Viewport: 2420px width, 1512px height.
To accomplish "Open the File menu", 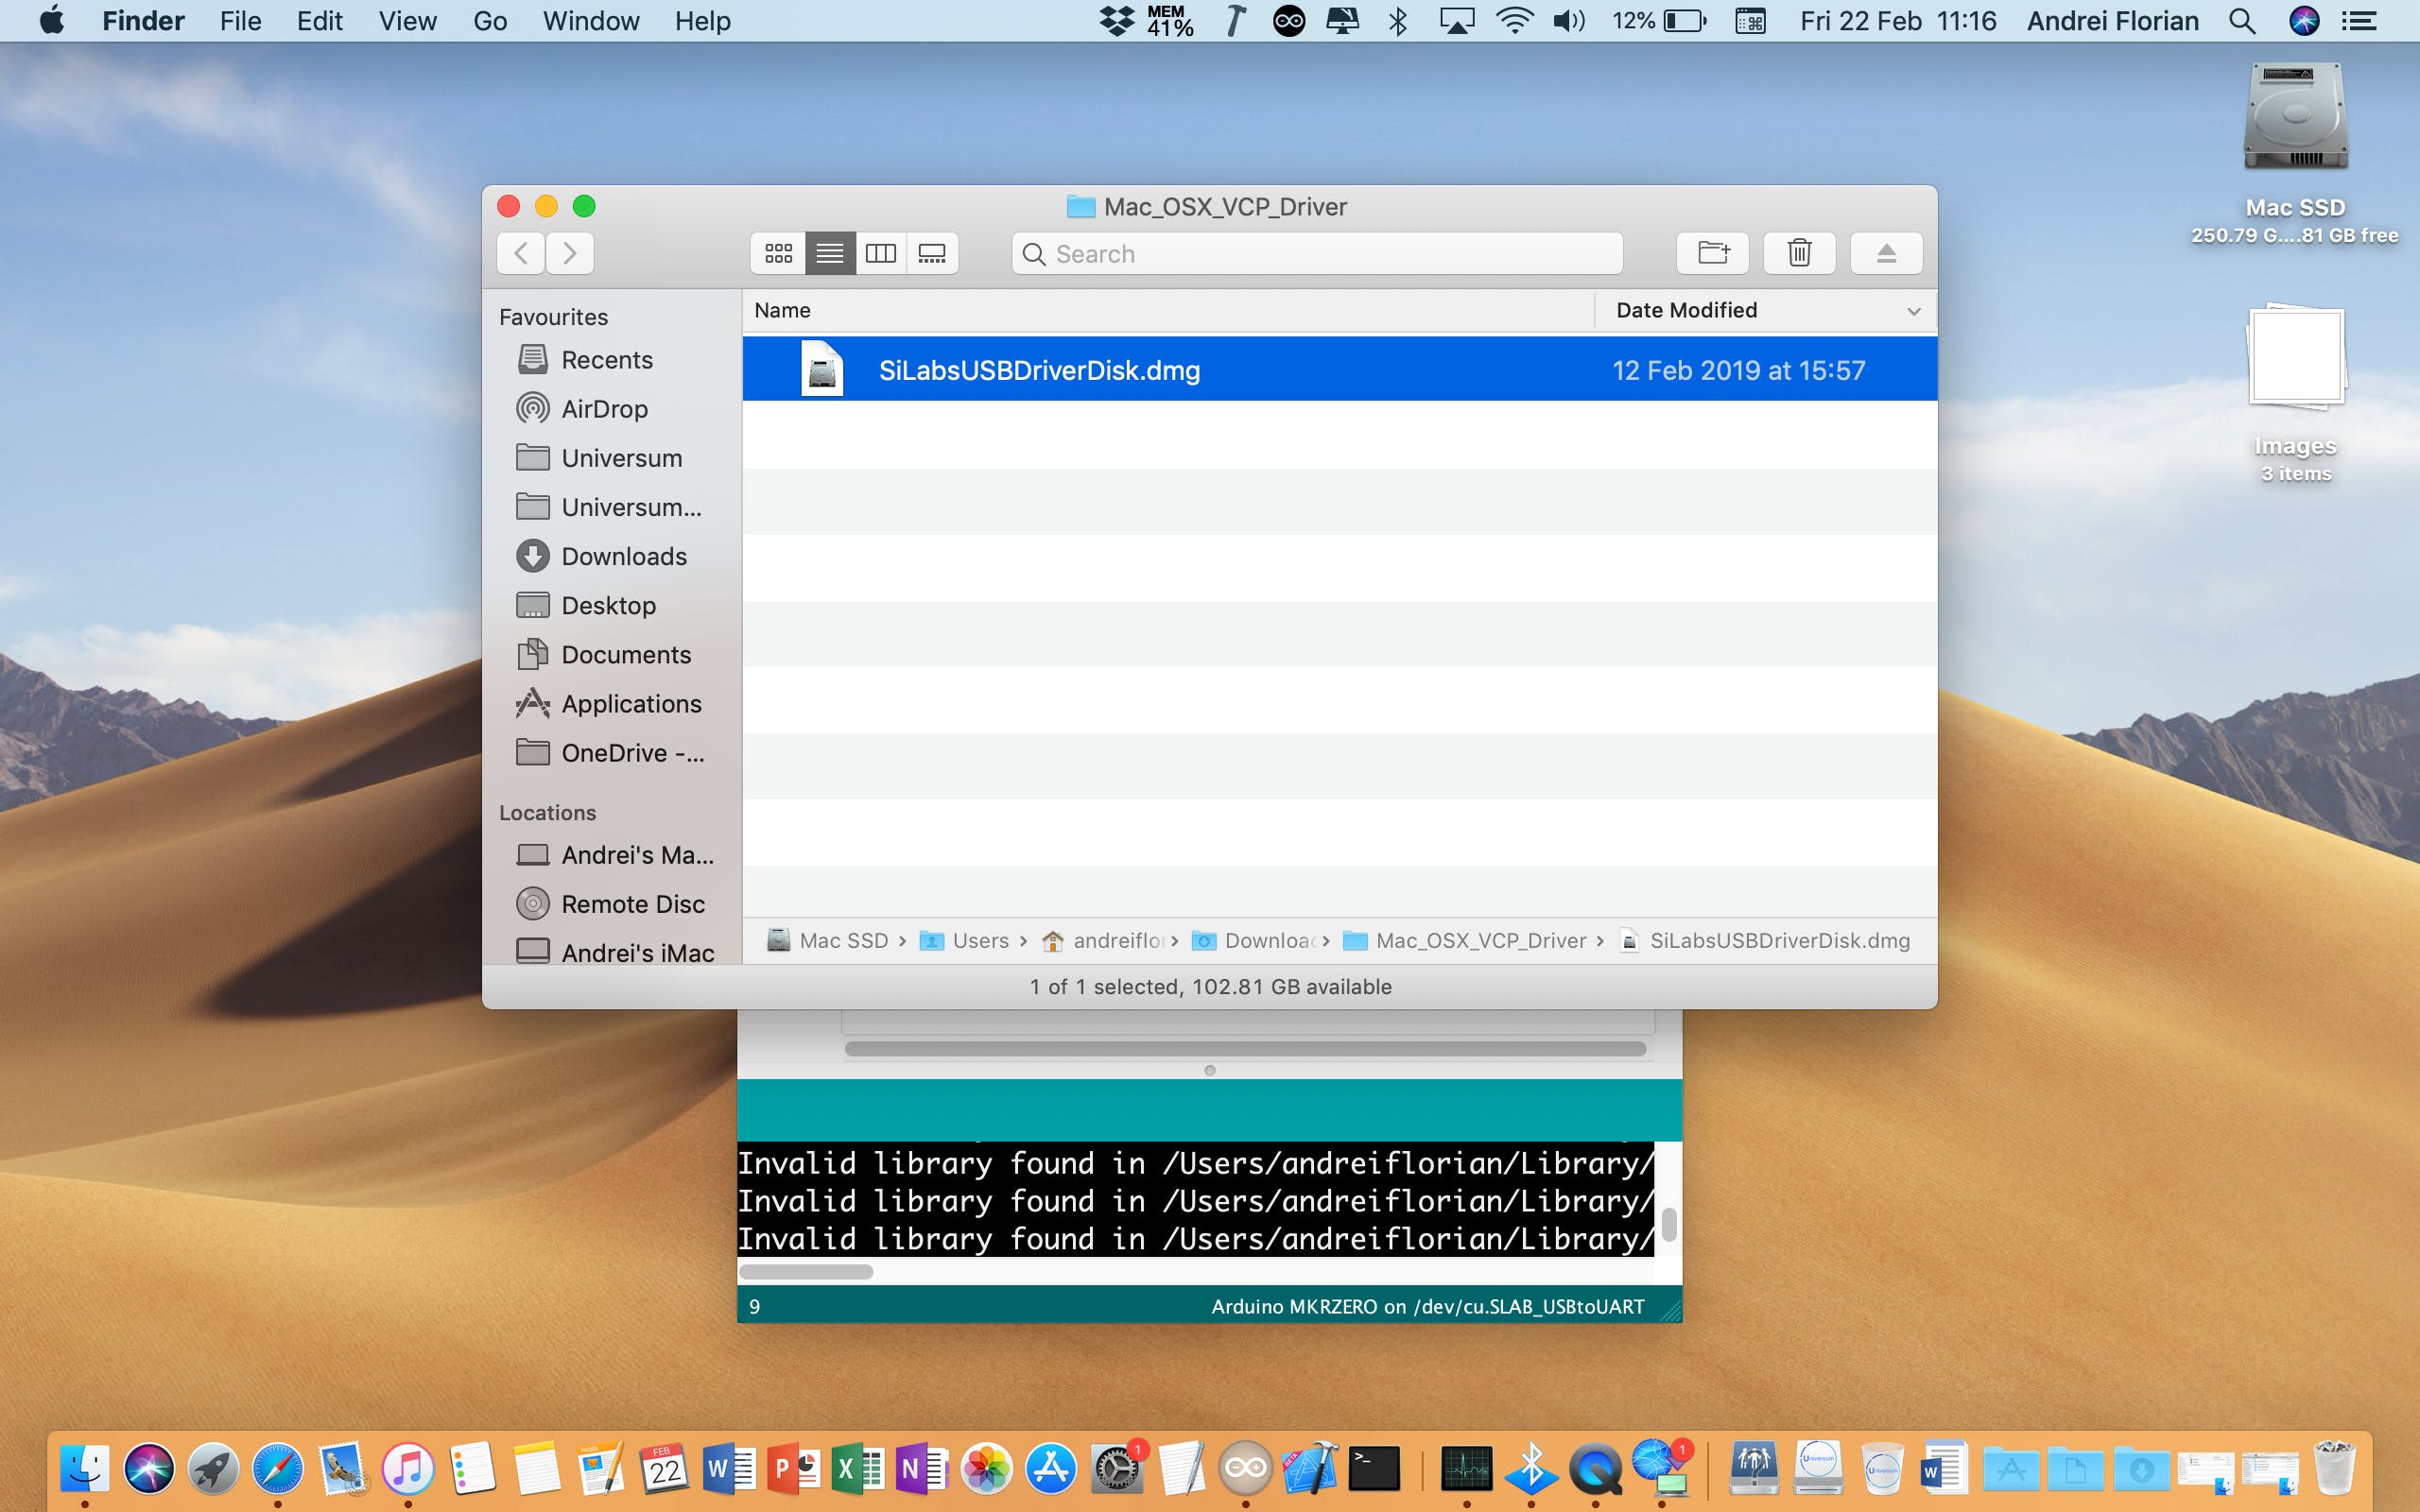I will [240, 21].
